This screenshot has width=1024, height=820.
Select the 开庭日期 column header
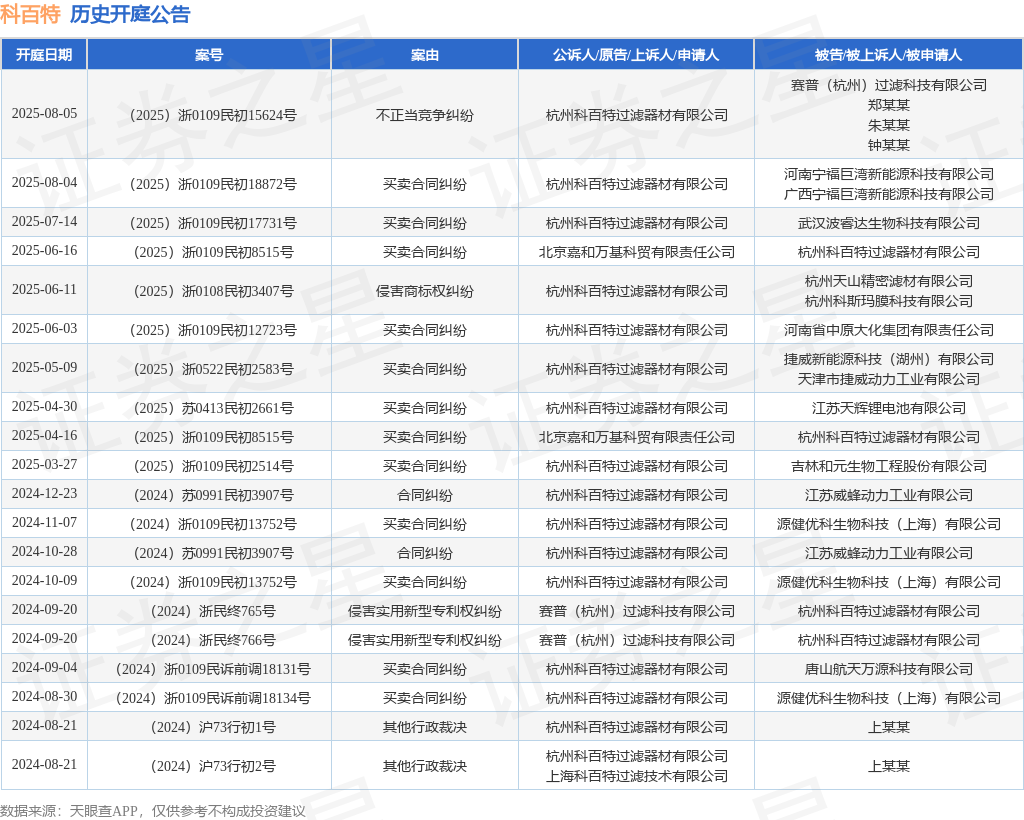coord(44,55)
